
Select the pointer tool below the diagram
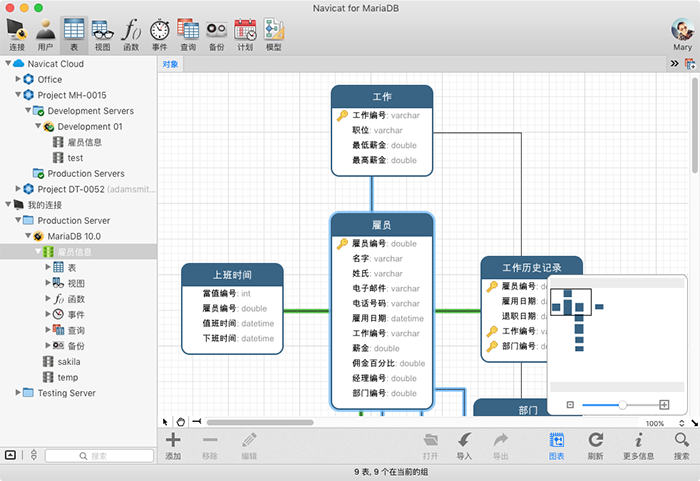pos(165,422)
